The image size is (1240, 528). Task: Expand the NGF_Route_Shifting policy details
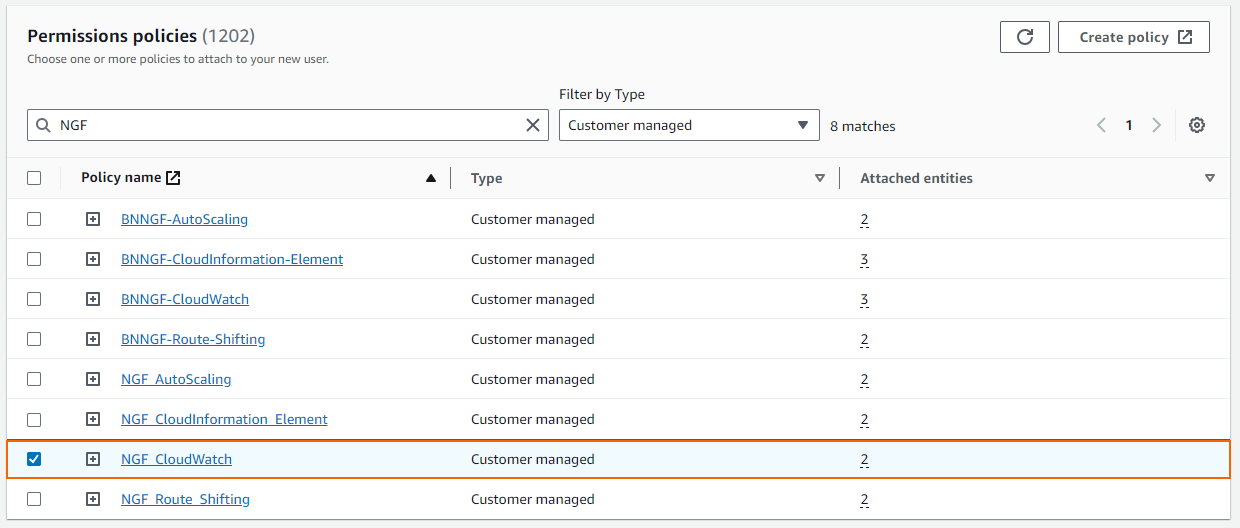pyautogui.click(x=93, y=499)
